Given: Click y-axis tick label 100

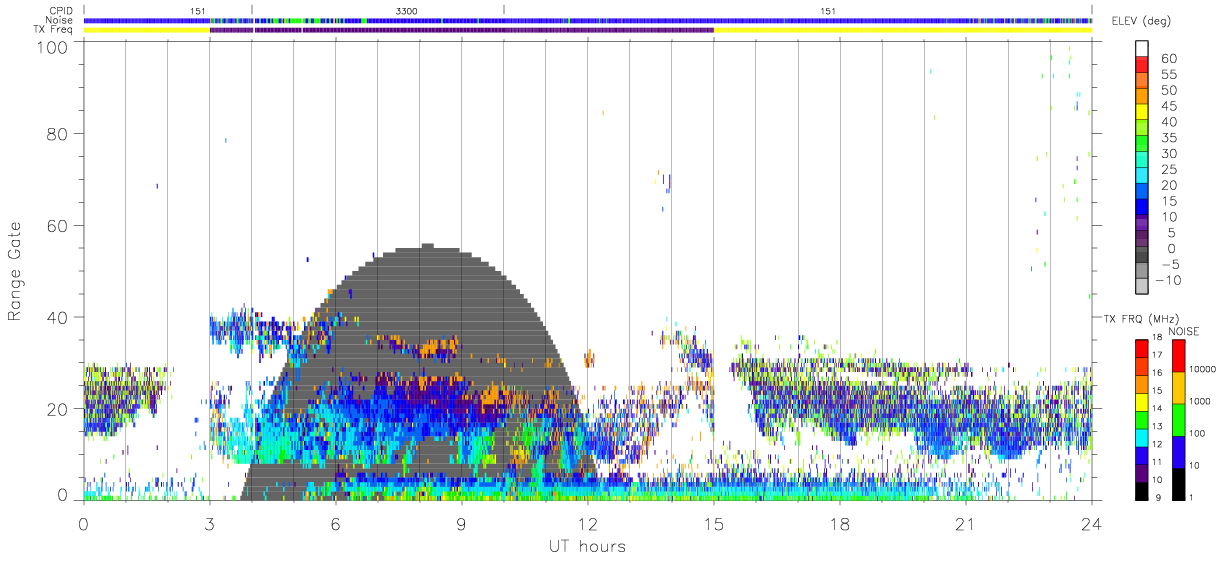Looking at the screenshot, I should click(x=52, y=48).
